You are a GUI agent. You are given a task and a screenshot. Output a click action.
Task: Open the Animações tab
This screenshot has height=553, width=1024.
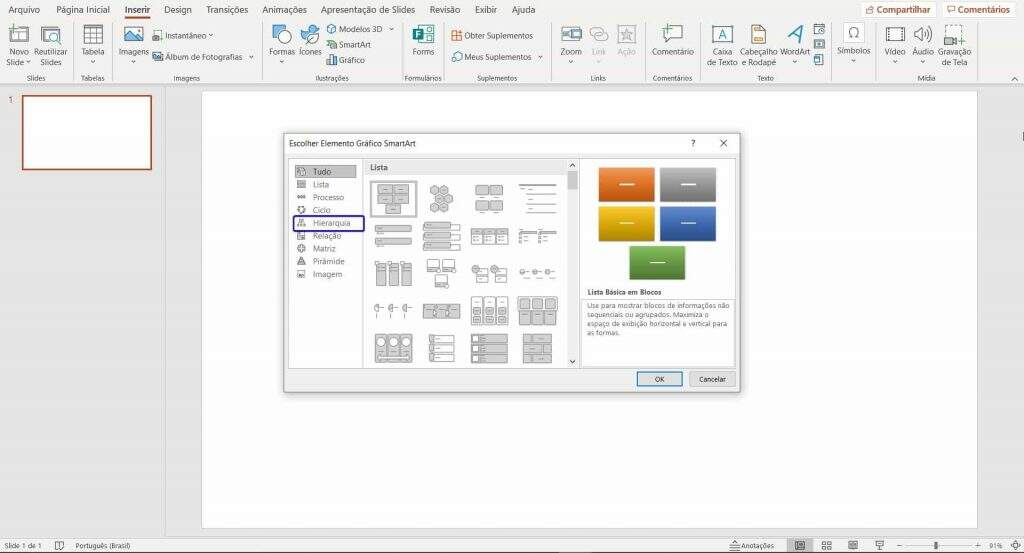click(x=284, y=10)
